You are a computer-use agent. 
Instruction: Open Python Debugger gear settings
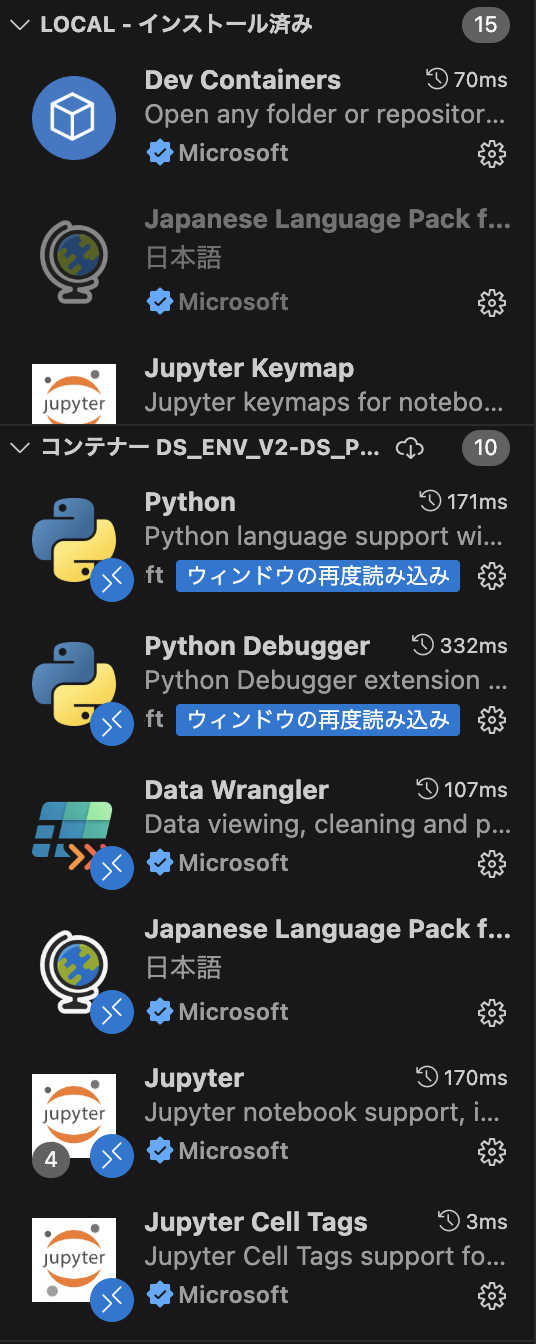click(x=491, y=719)
